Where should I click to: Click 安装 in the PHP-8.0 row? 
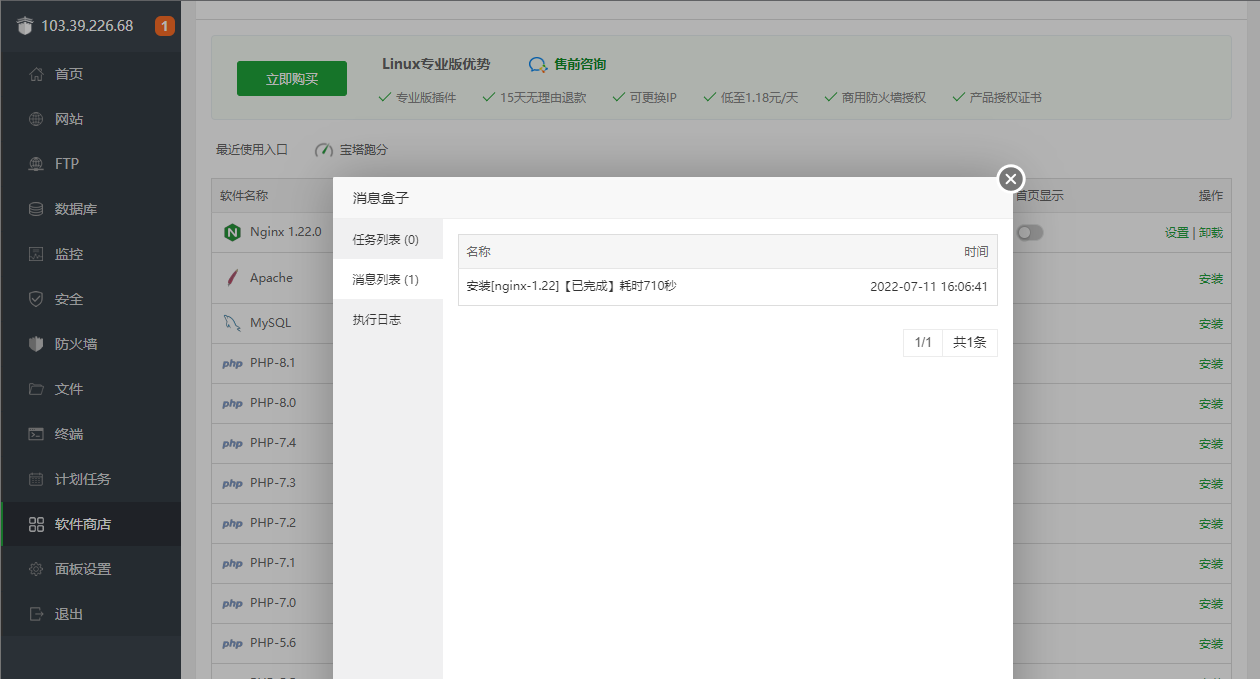1211,404
